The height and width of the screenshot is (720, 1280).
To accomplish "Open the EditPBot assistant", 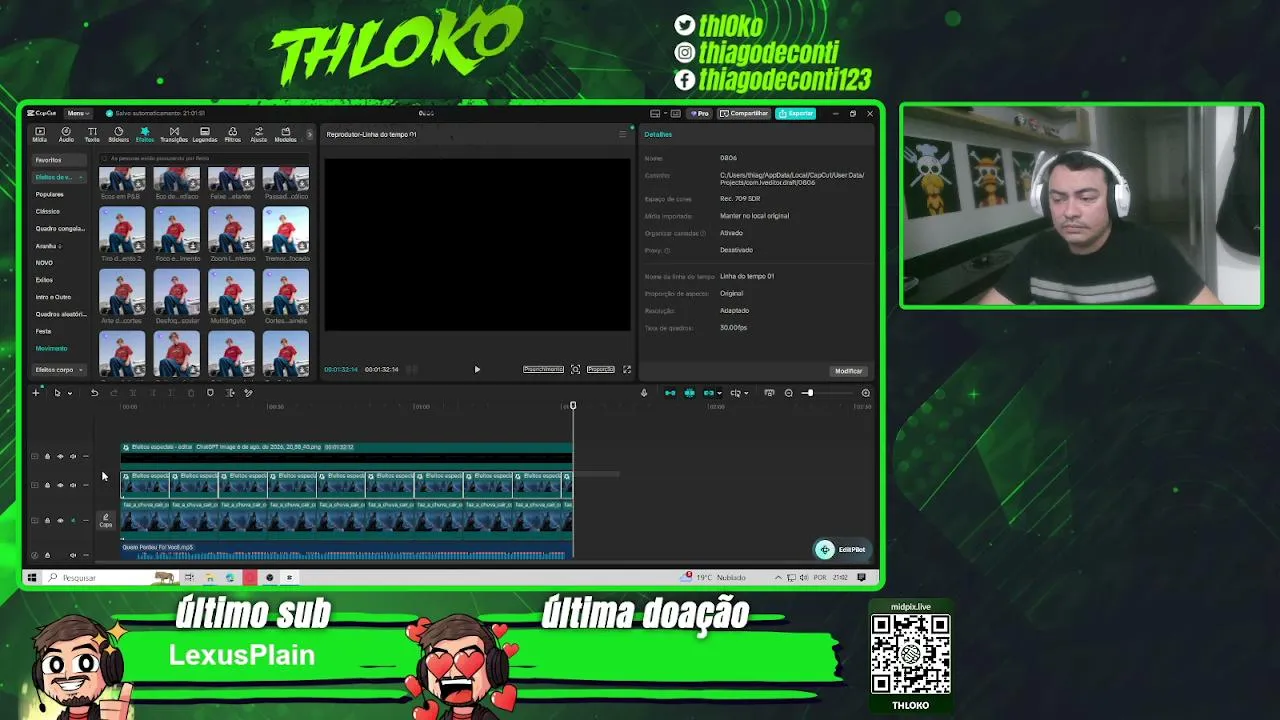I will (x=841, y=549).
